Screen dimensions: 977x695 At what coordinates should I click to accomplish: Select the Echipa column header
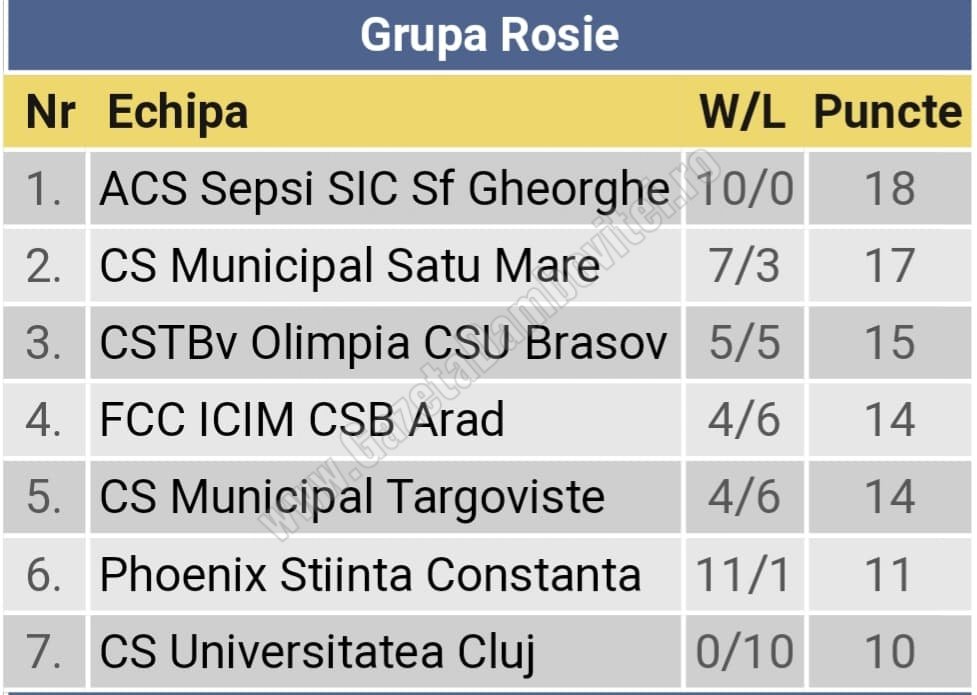(178, 113)
